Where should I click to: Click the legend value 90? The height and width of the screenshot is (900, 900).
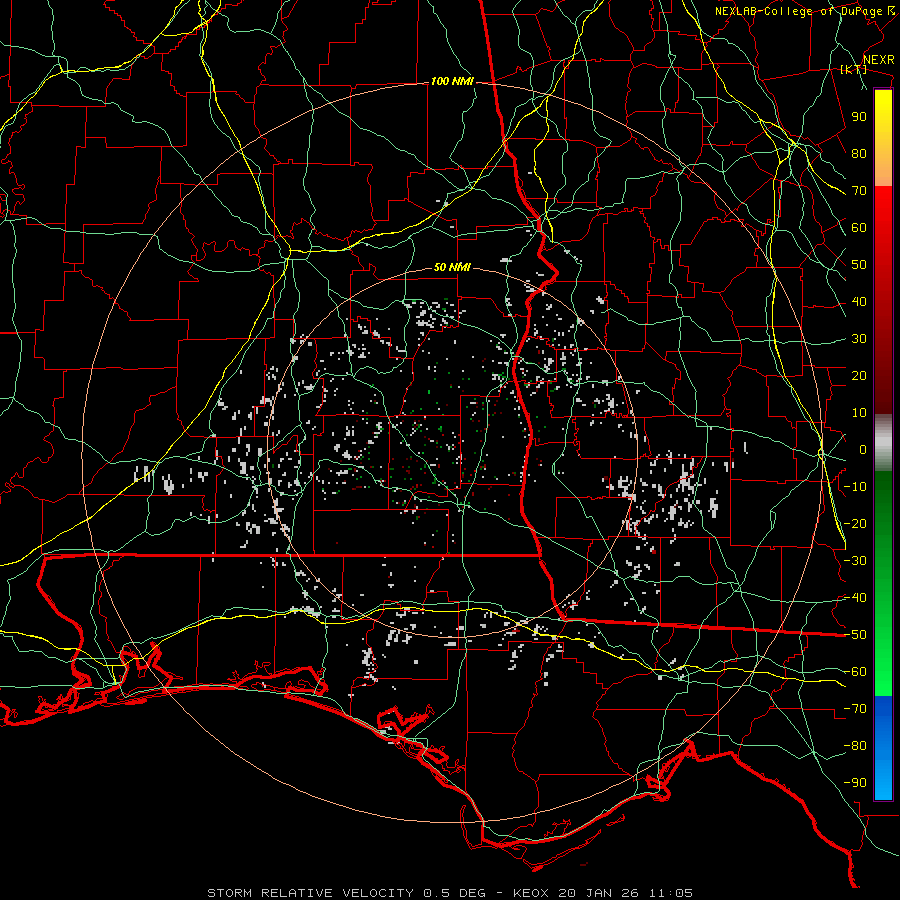(859, 117)
